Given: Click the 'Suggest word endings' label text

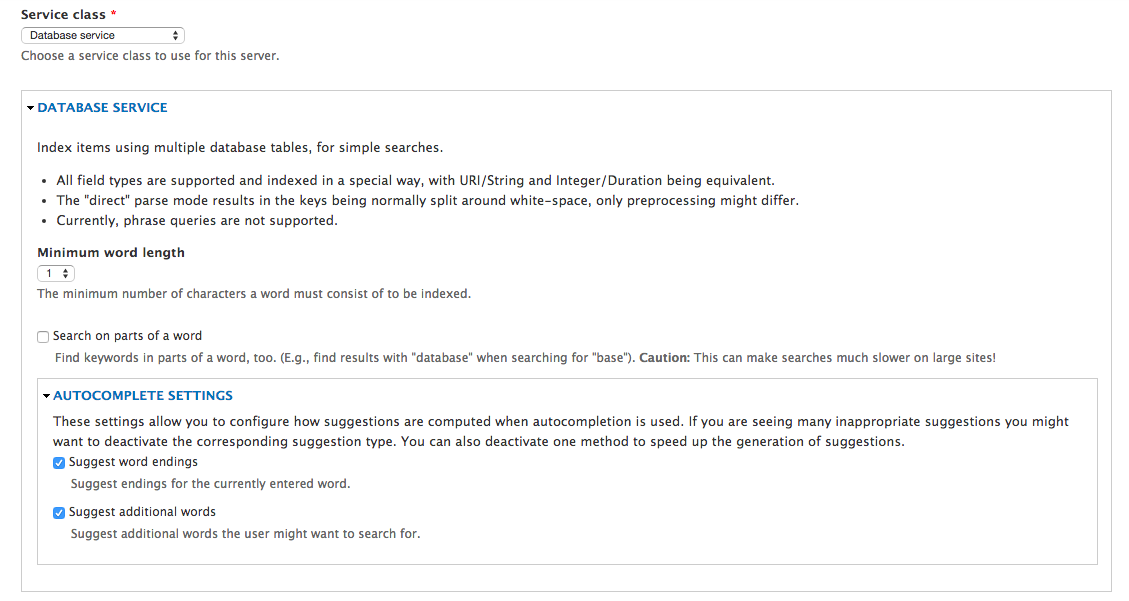Looking at the screenshot, I should point(133,462).
